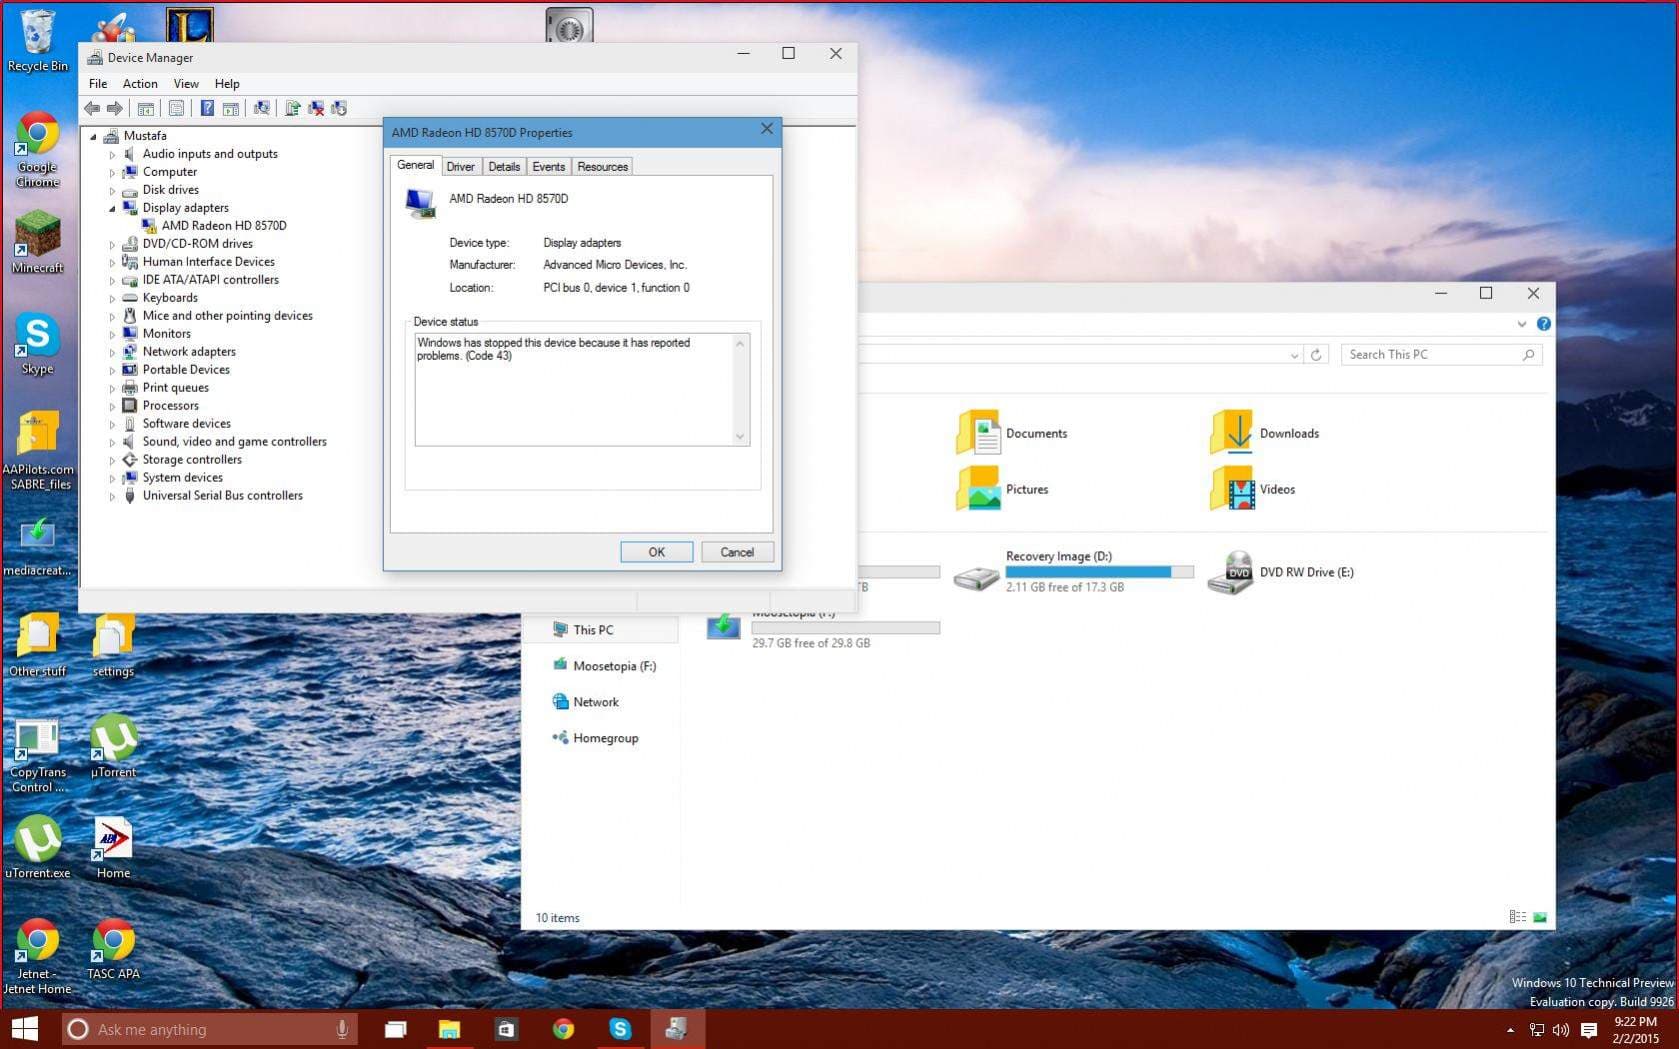Click the volume icon in system tray
The height and width of the screenshot is (1049, 1679).
[x=1561, y=1030]
